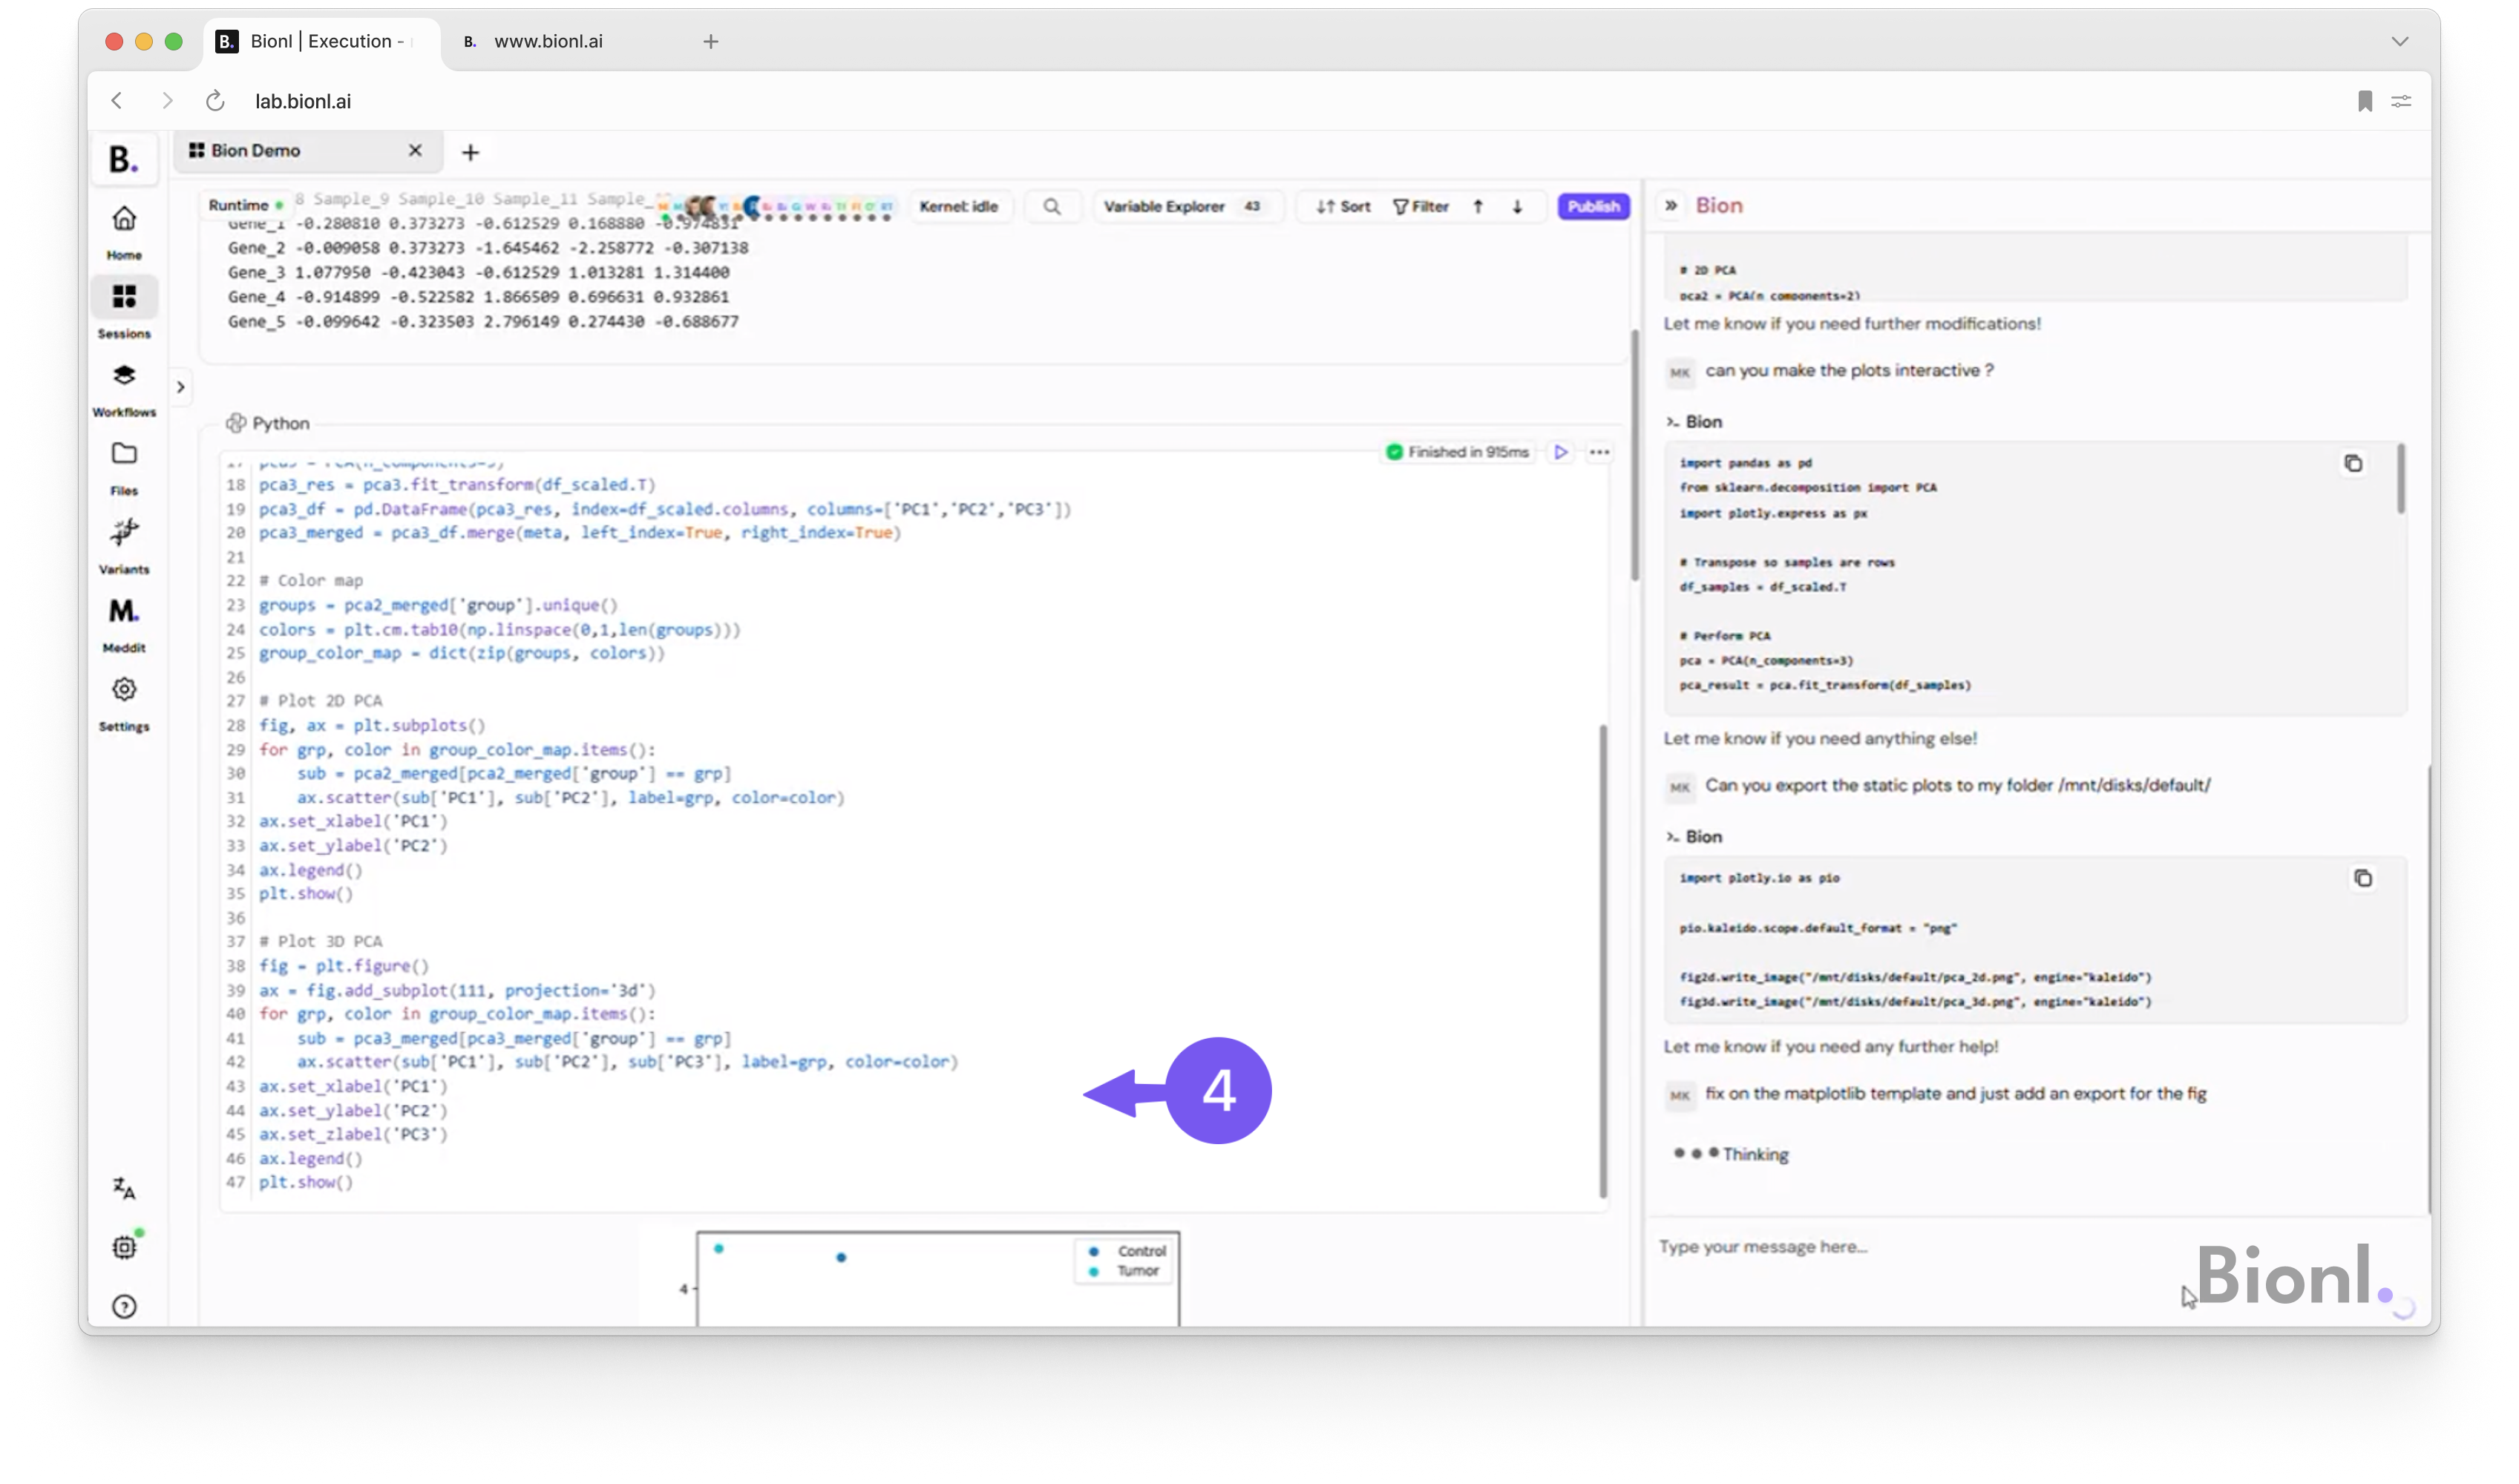Click the Publish button
Viewport: 2519px width, 1484px height.
(1593, 206)
